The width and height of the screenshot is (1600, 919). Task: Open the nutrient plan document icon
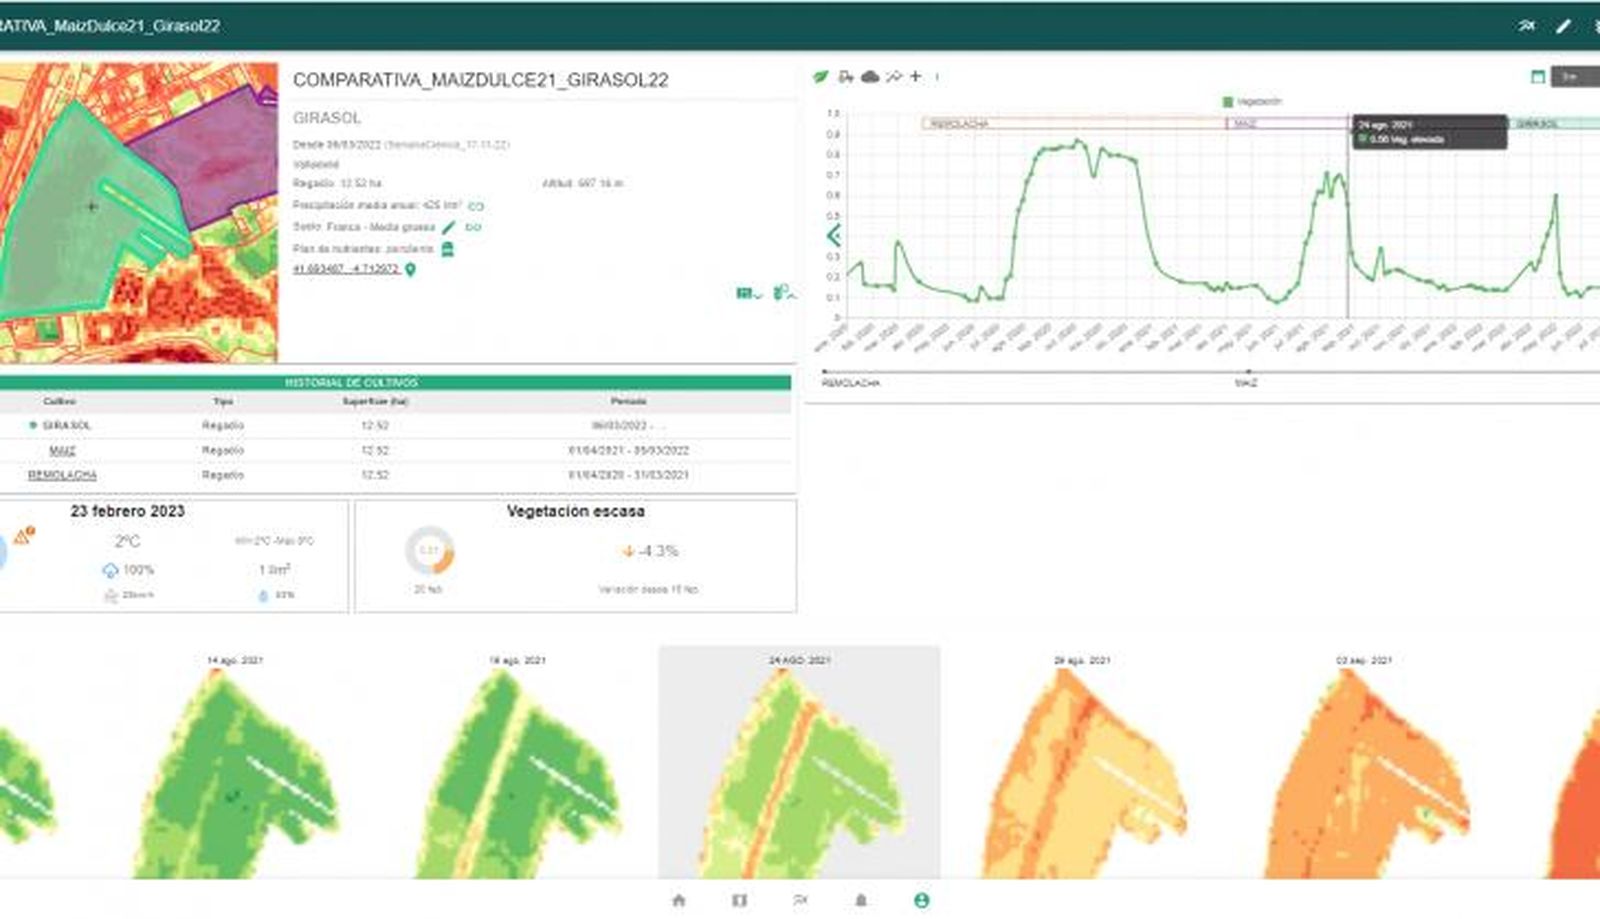[447, 249]
